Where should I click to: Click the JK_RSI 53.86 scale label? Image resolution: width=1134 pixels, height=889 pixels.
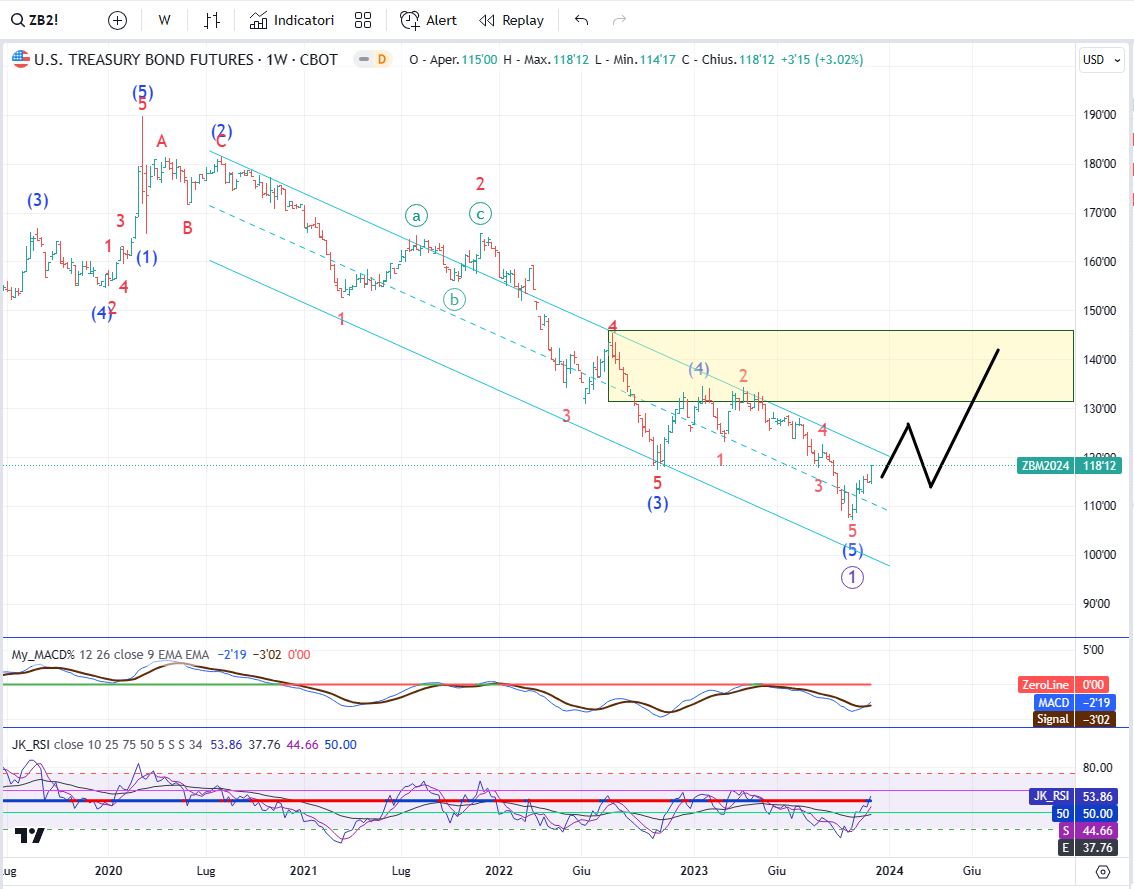[x=1074, y=796]
